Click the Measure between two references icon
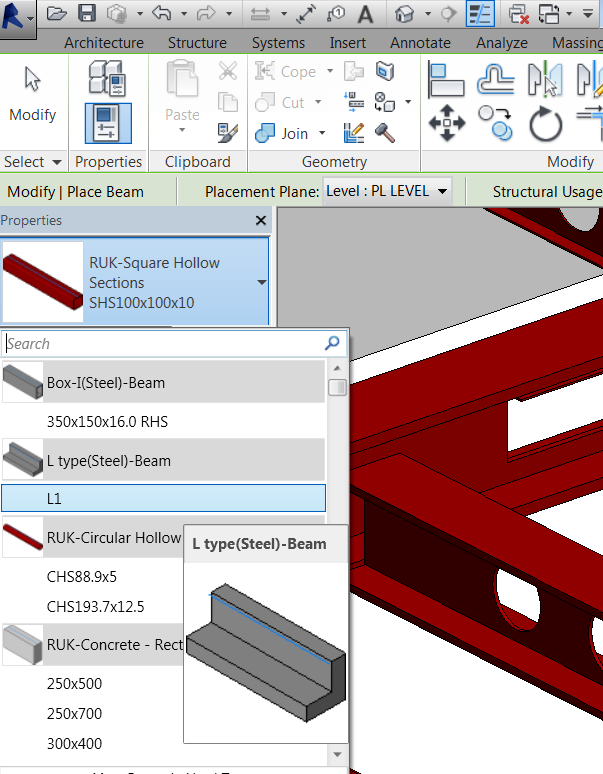The image size is (603, 774). pyautogui.click(x=306, y=14)
